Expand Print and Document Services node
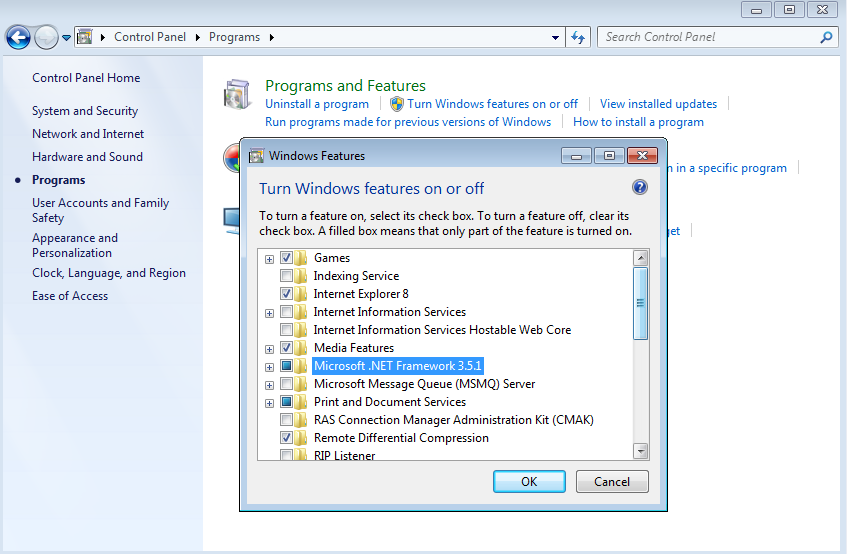 click(x=270, y=403)
